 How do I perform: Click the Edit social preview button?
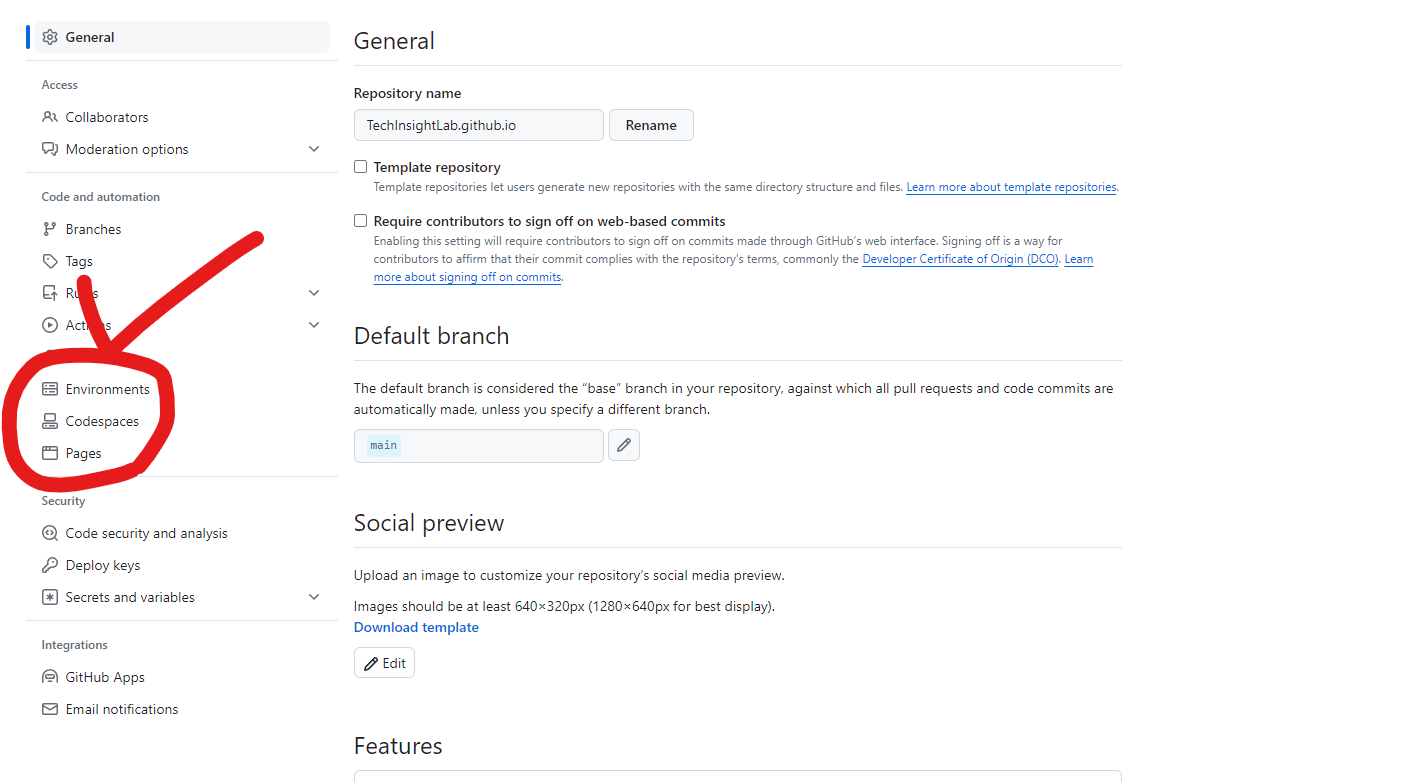[x=384, y=663]
